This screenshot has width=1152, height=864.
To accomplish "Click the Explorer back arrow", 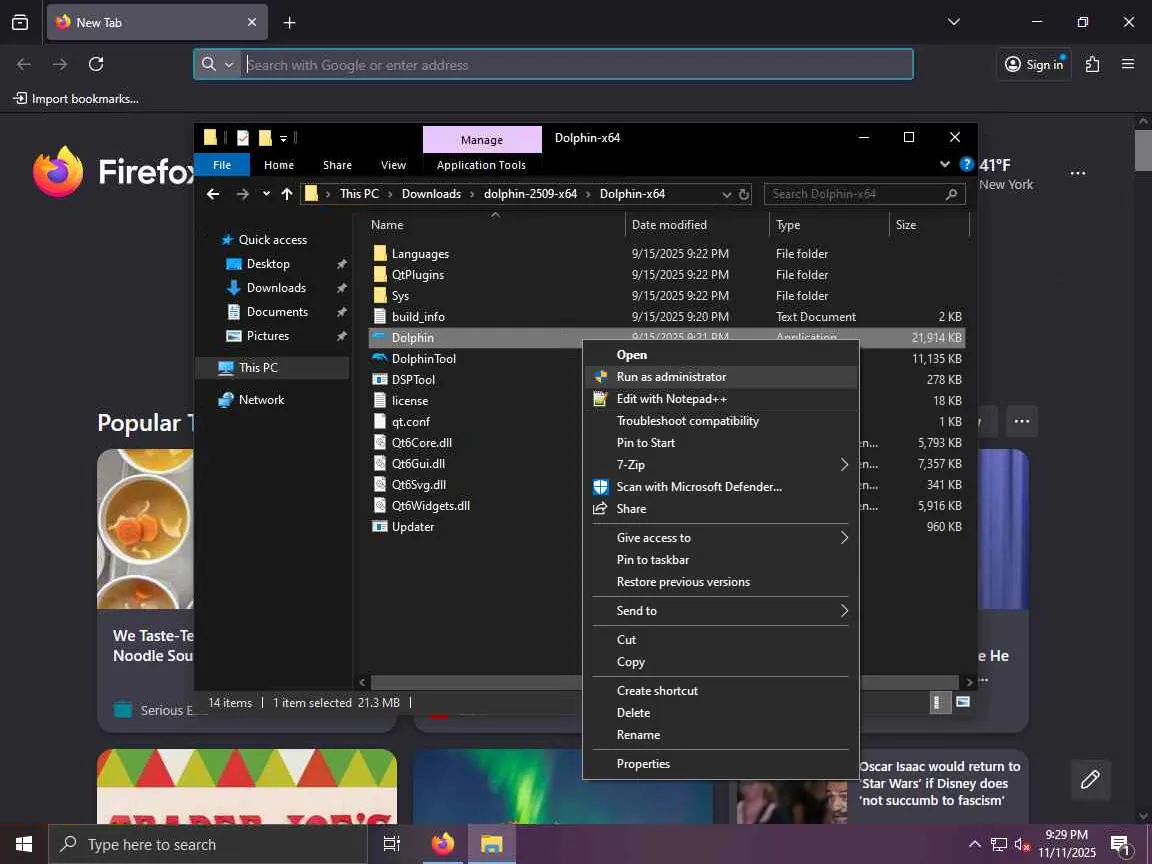I will click(x=213, y=194).
